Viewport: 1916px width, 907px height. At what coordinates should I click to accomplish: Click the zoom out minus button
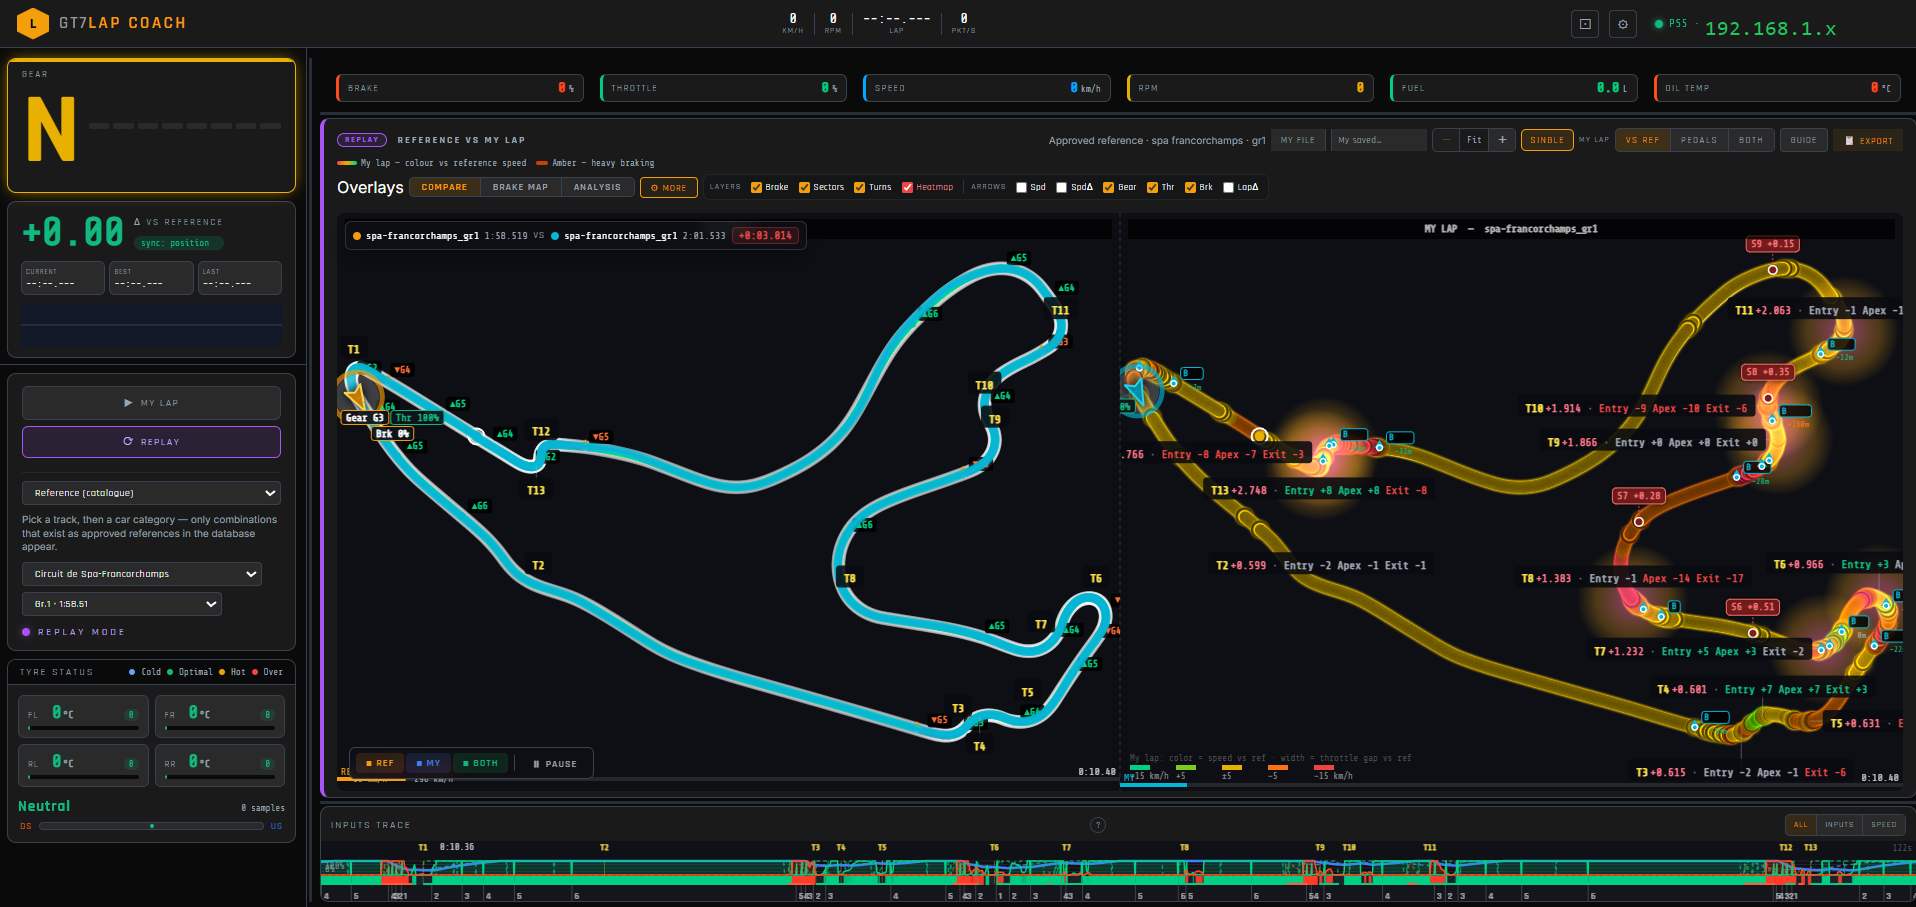click(1446, 140)
